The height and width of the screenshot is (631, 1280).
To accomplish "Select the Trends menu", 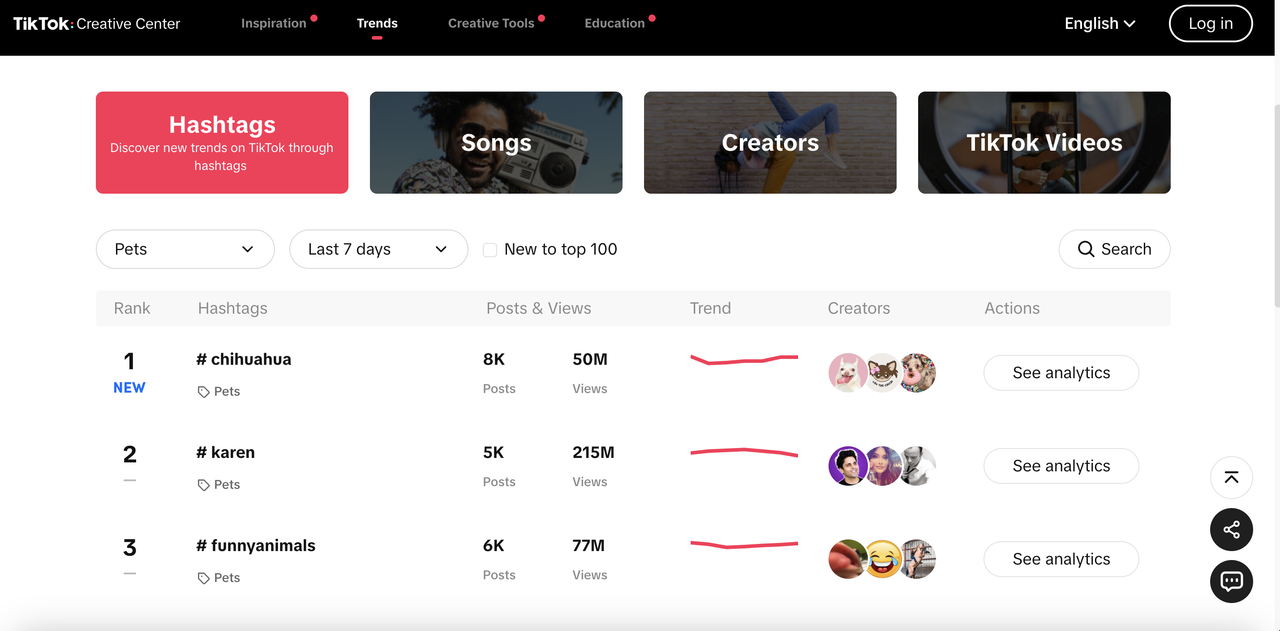I will coord(377,23).
